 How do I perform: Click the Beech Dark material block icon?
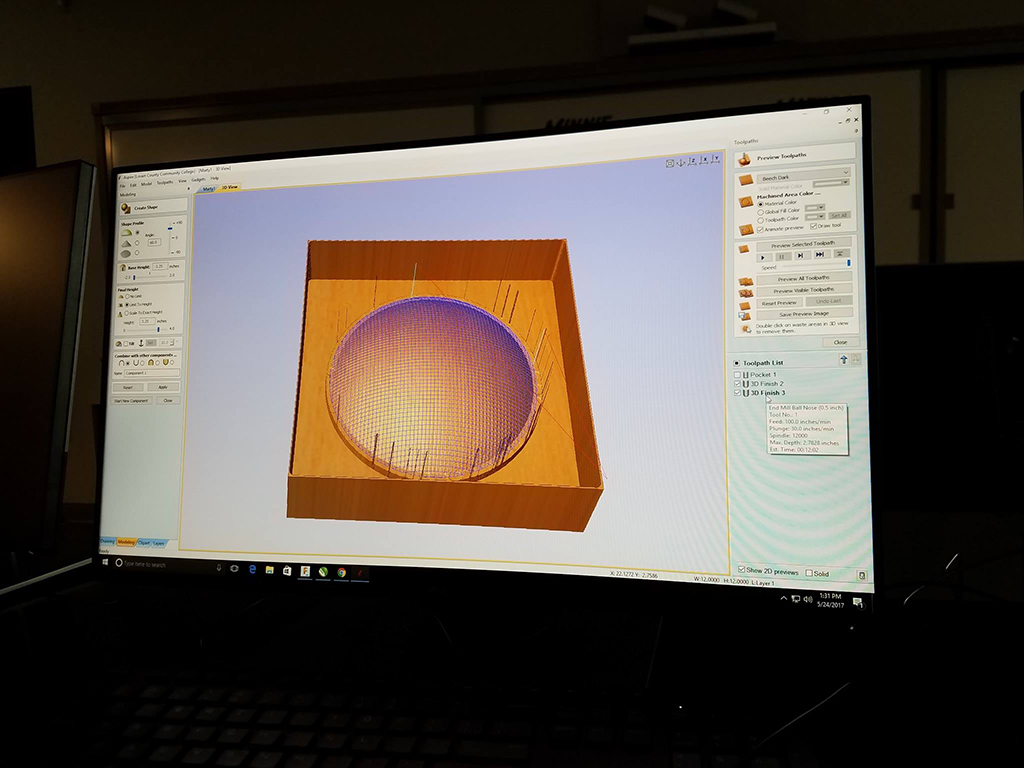746,180
